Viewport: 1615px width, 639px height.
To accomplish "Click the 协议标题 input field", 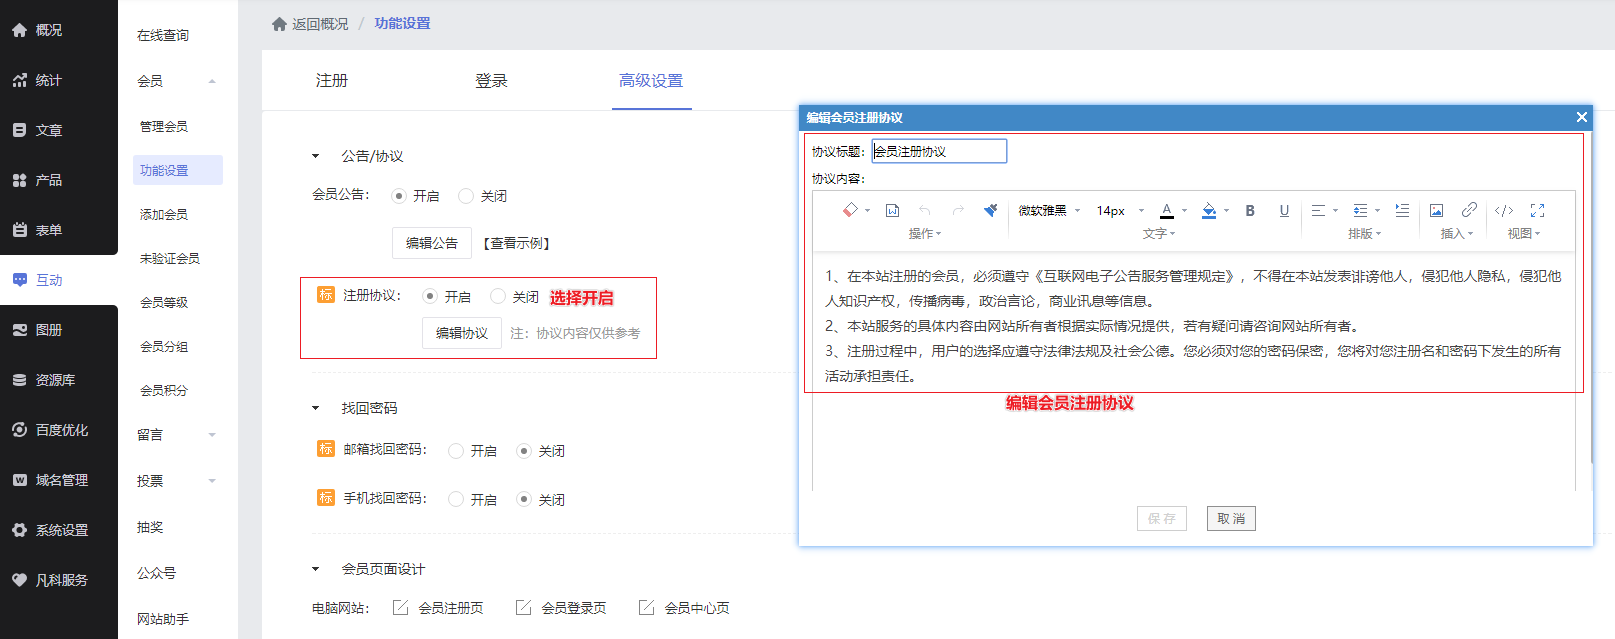I will (939, 151).
